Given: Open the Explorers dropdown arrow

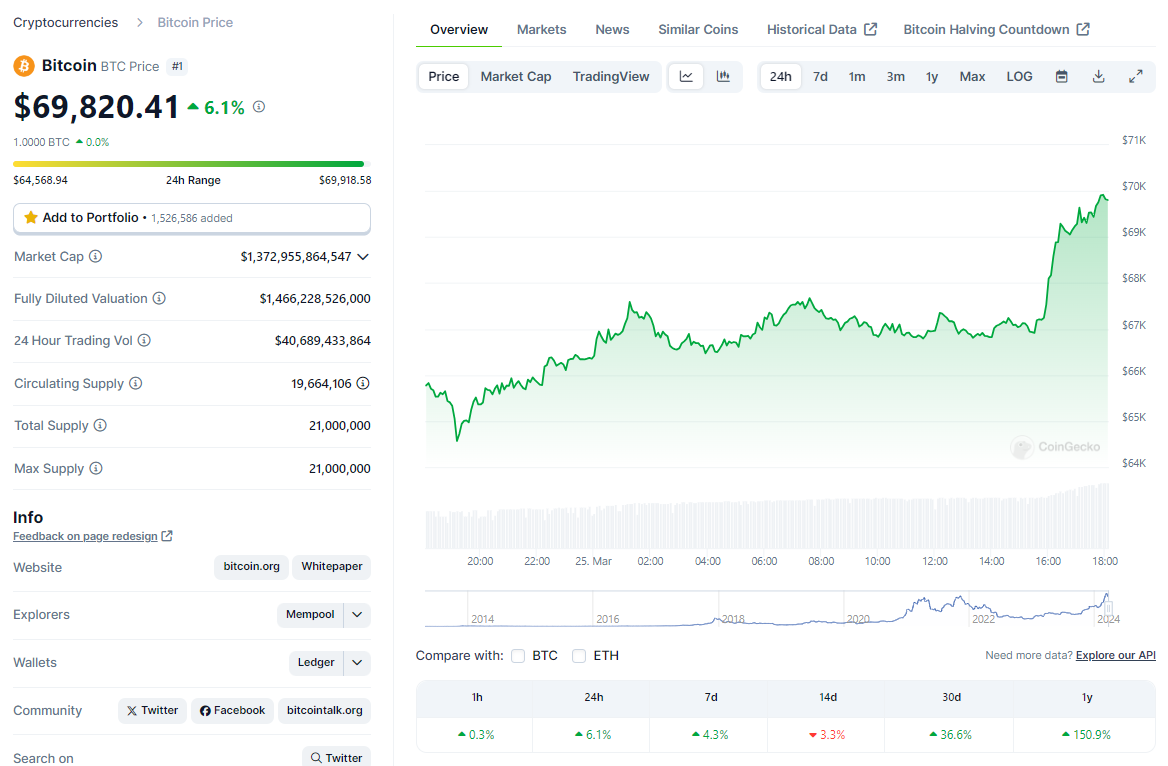Looking at the screenshot, I should click(358, 615).
